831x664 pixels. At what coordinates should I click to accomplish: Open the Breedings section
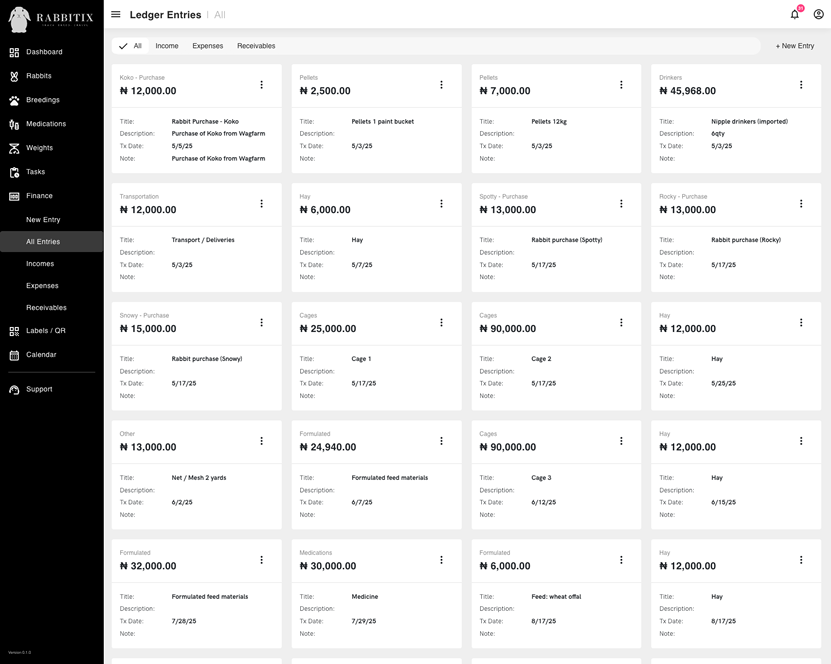click(44, 99)
